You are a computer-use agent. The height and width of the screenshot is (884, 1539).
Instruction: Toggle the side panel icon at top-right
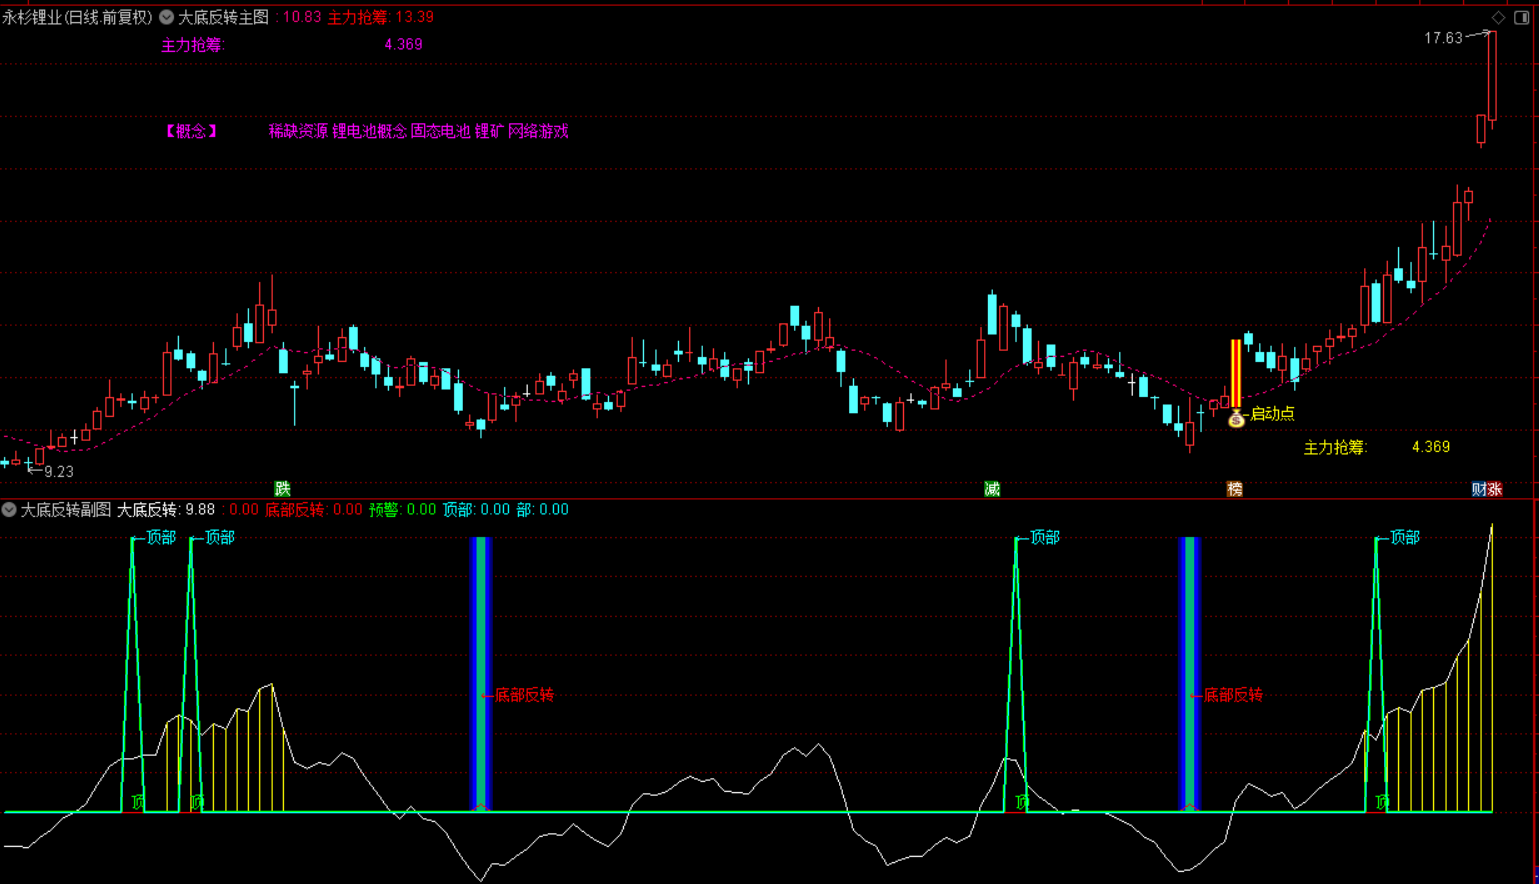click(x=1522, y=17)
